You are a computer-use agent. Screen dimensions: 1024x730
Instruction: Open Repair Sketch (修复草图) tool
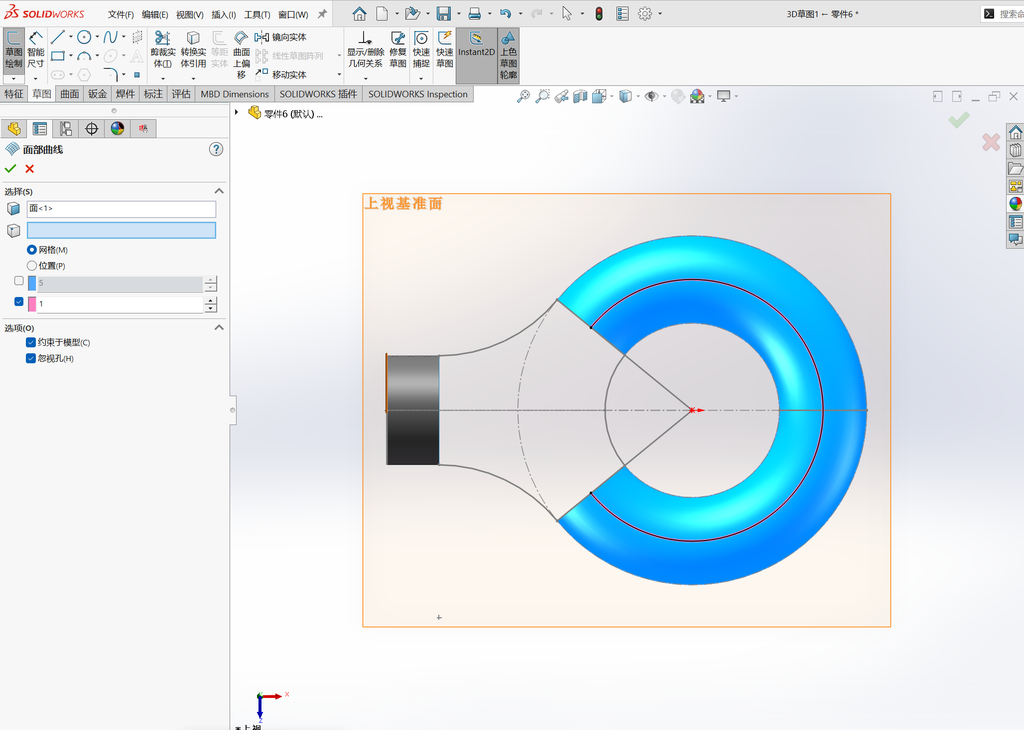coord(398,50)
